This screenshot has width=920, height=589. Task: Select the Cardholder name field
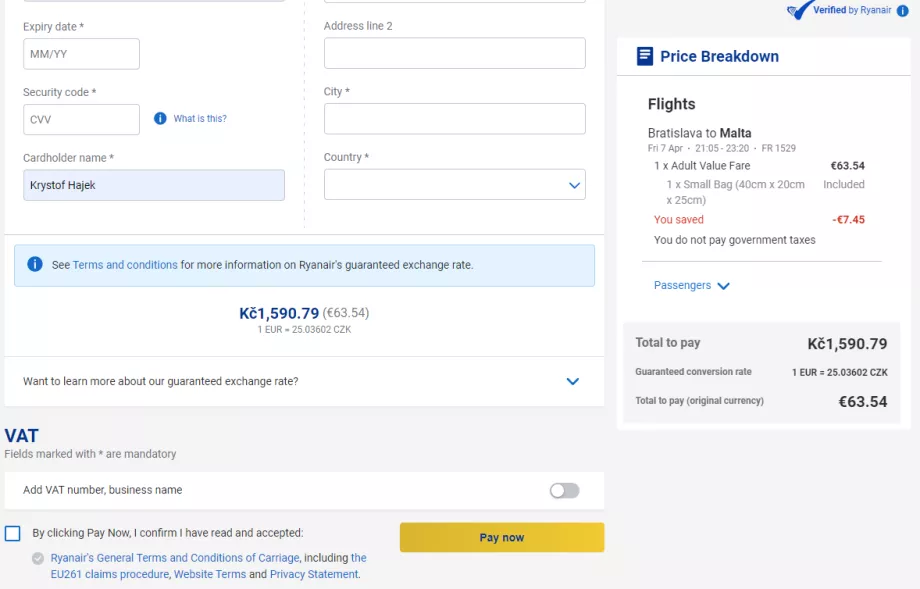point(154,185)
